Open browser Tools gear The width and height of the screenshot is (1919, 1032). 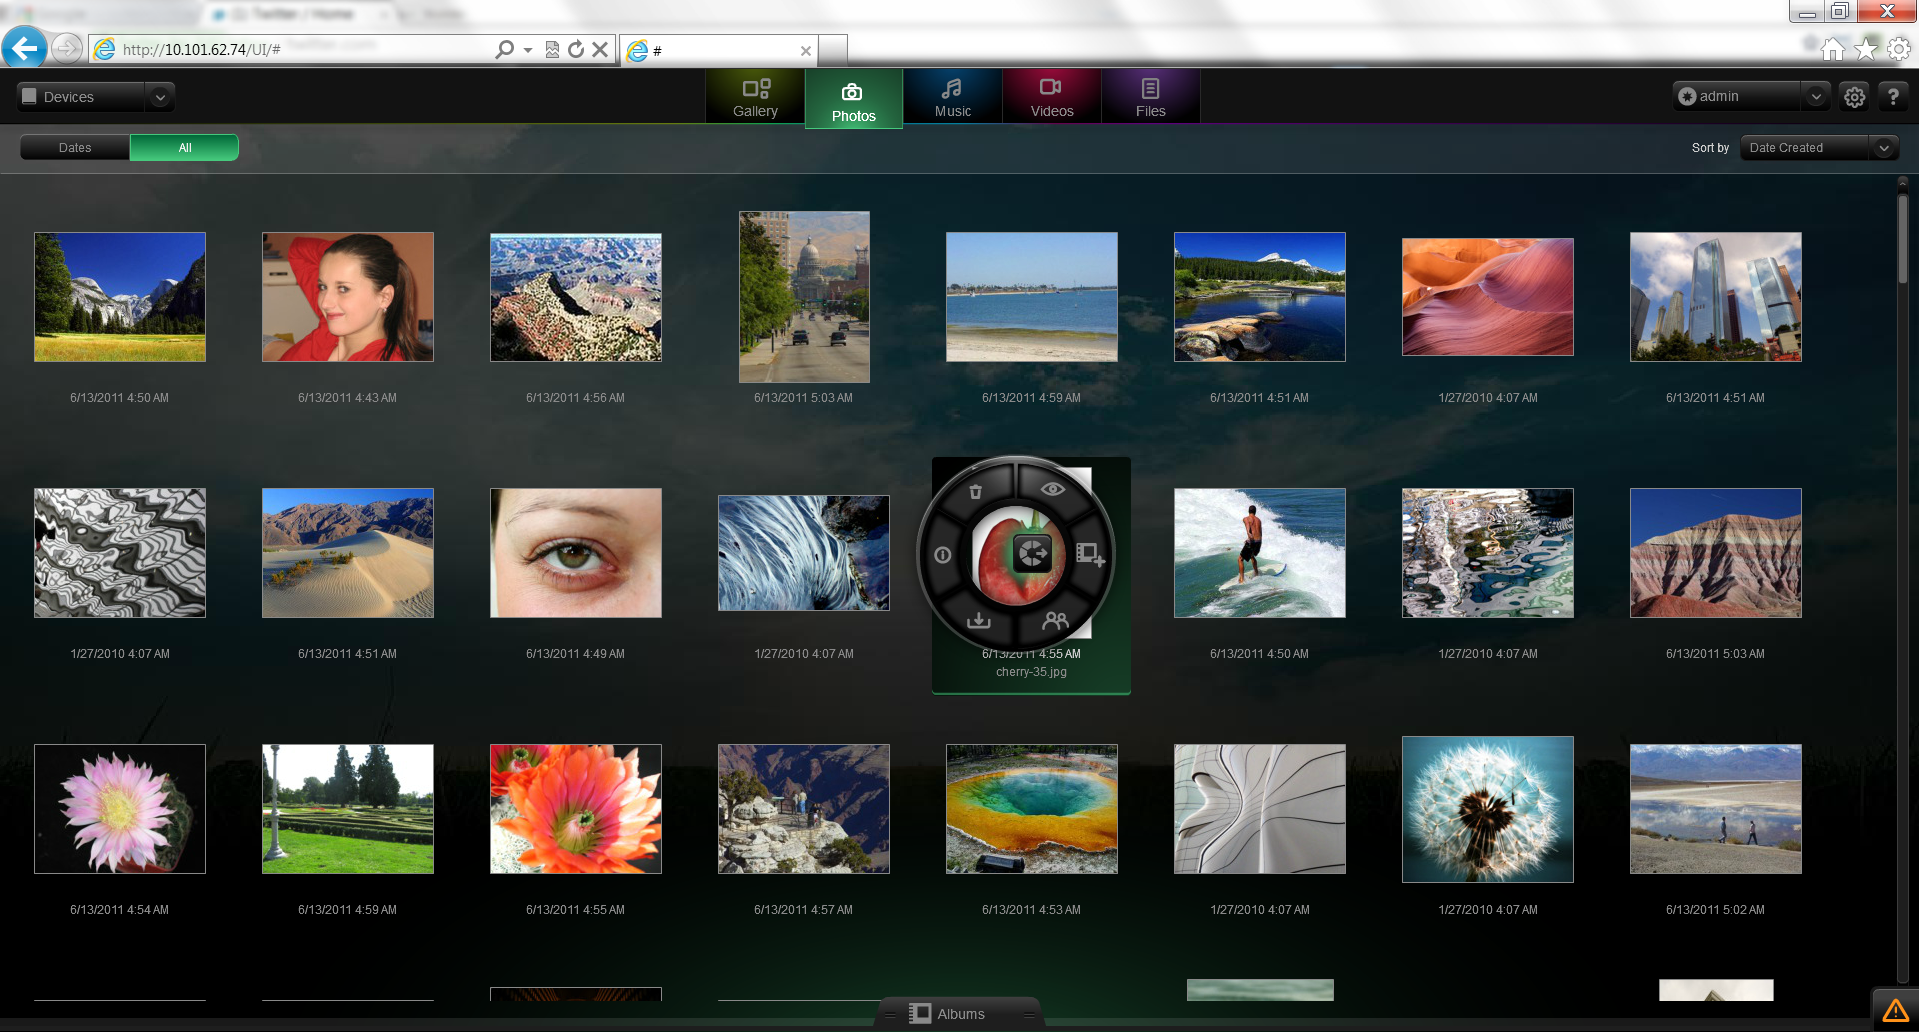[x=1899, y=49]
